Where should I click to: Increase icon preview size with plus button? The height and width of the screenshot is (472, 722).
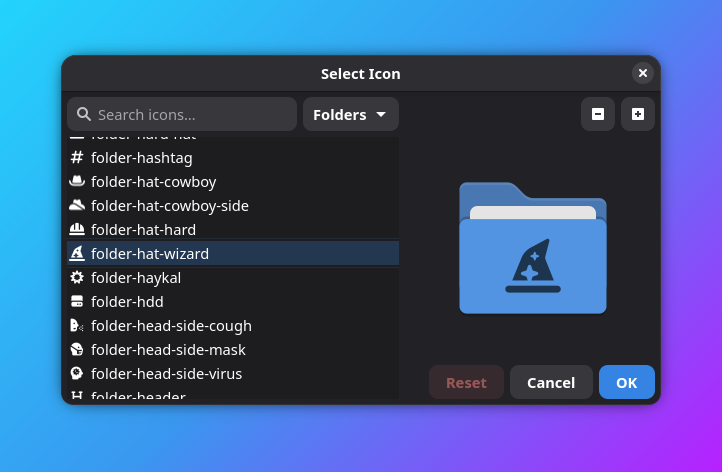coord(638,114)
